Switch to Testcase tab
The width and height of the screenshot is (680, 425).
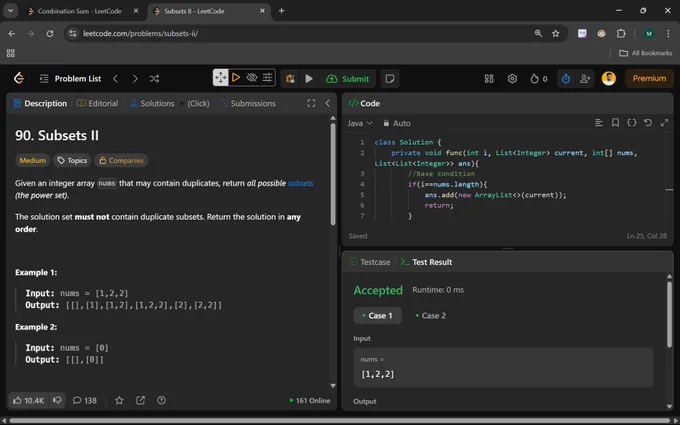(x=369, y=262)
